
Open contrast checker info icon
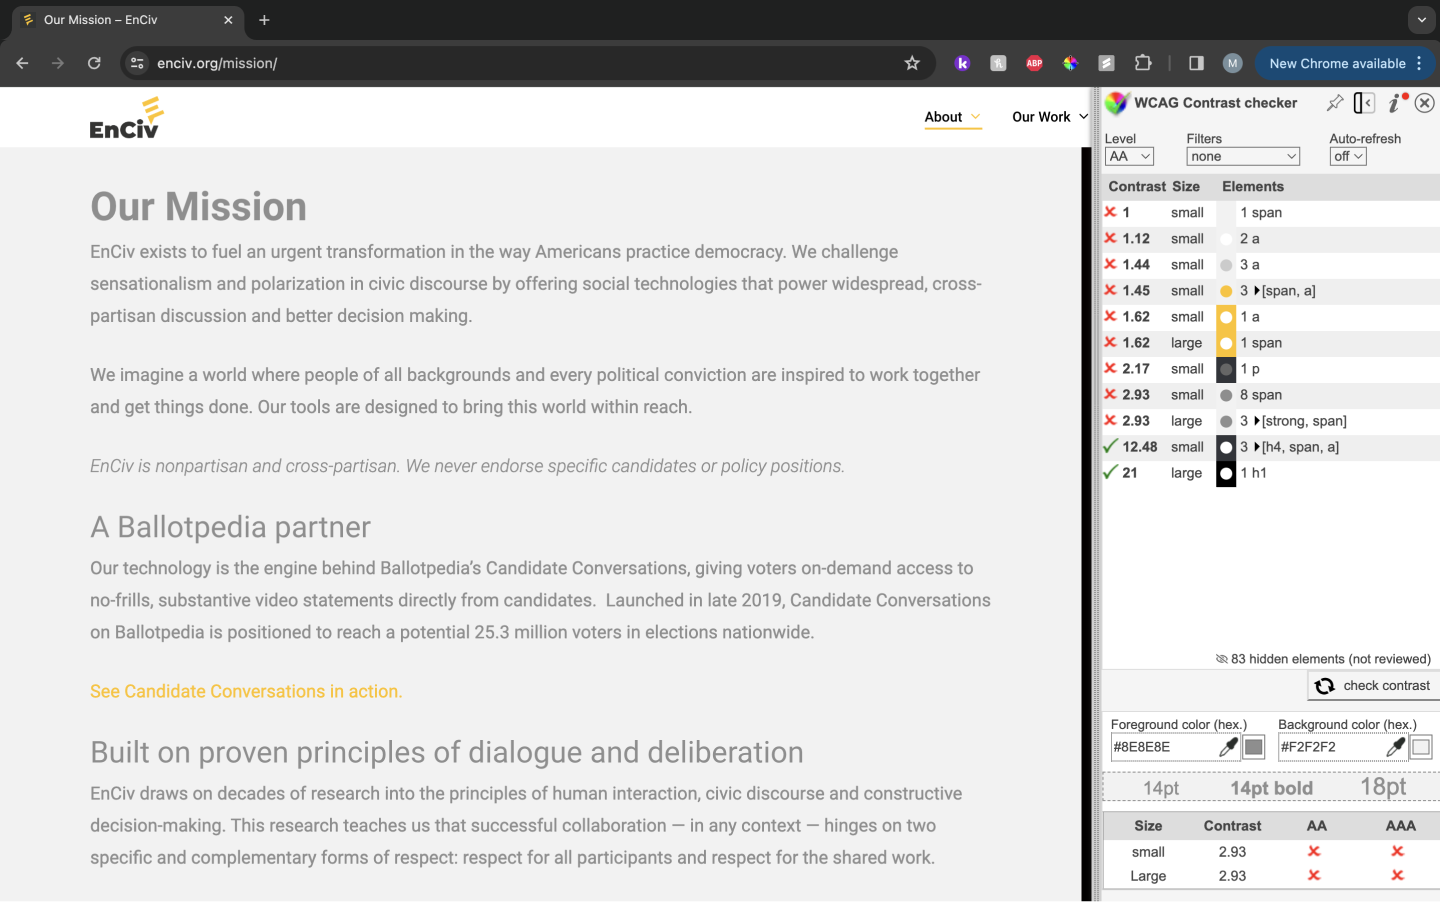coord(1397,103)
